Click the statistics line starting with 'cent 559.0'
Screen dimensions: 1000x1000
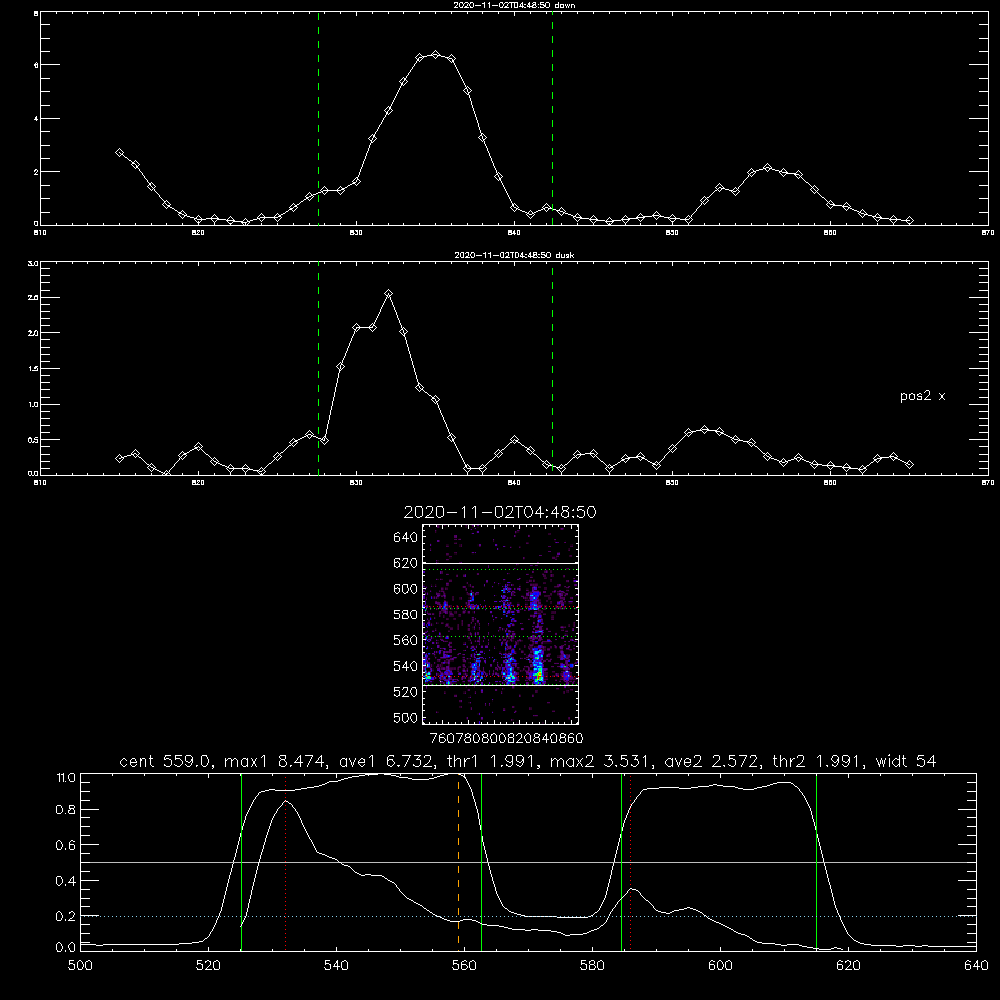coord(527,761)
